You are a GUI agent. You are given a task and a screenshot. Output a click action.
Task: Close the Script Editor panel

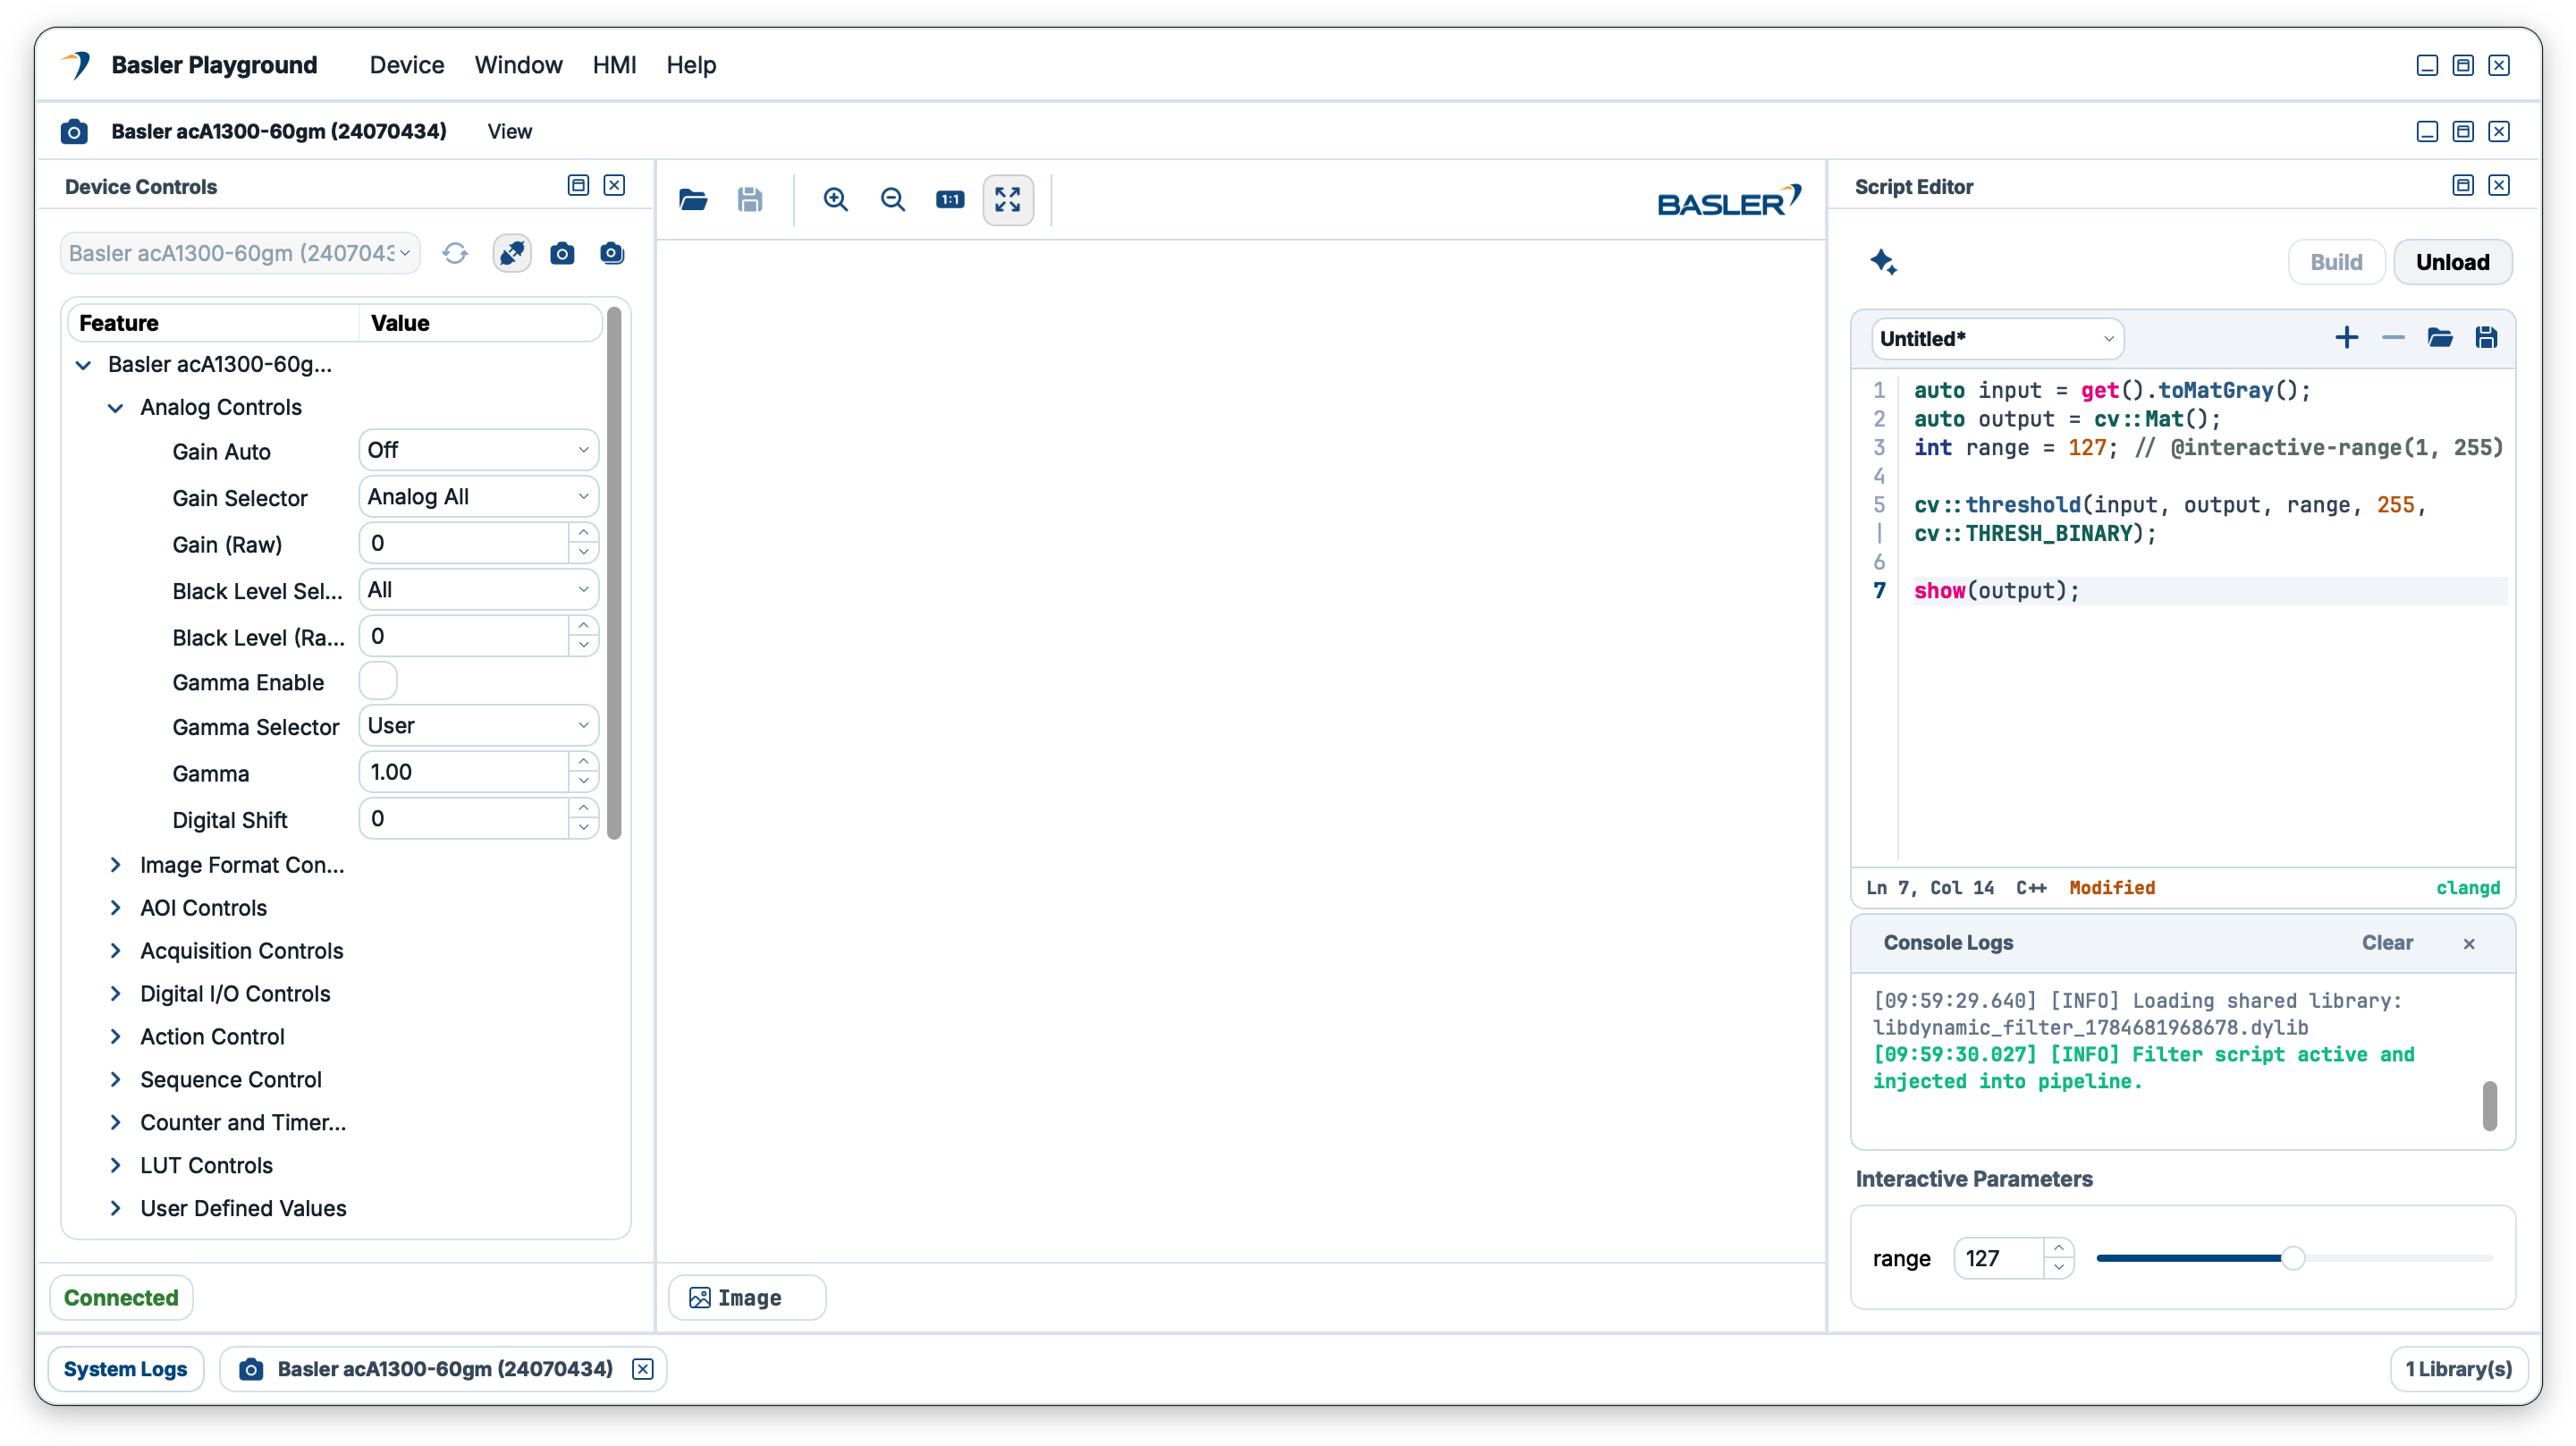(x=2499, y=185)
